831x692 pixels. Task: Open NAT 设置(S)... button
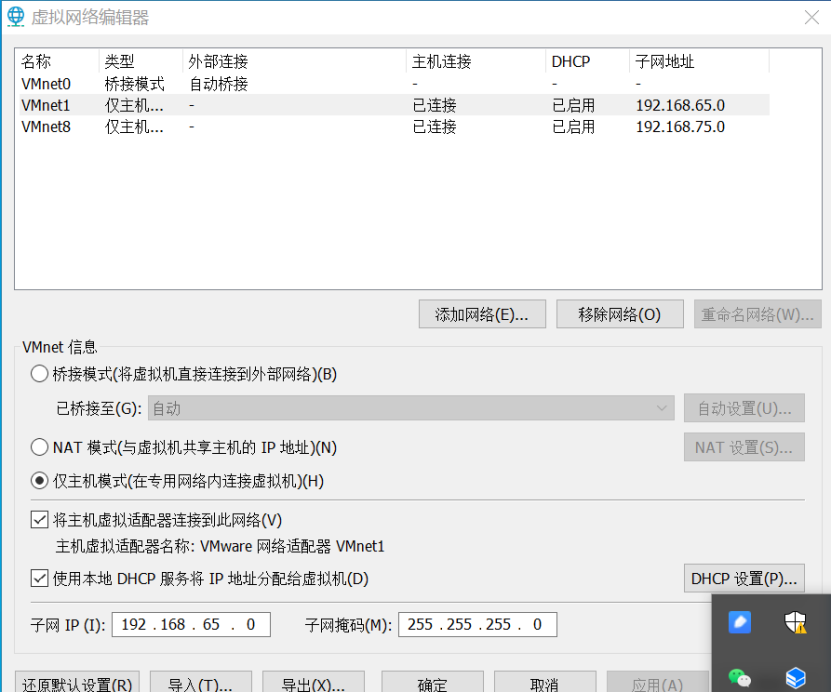pyautogui.click(x=744, y=447)
